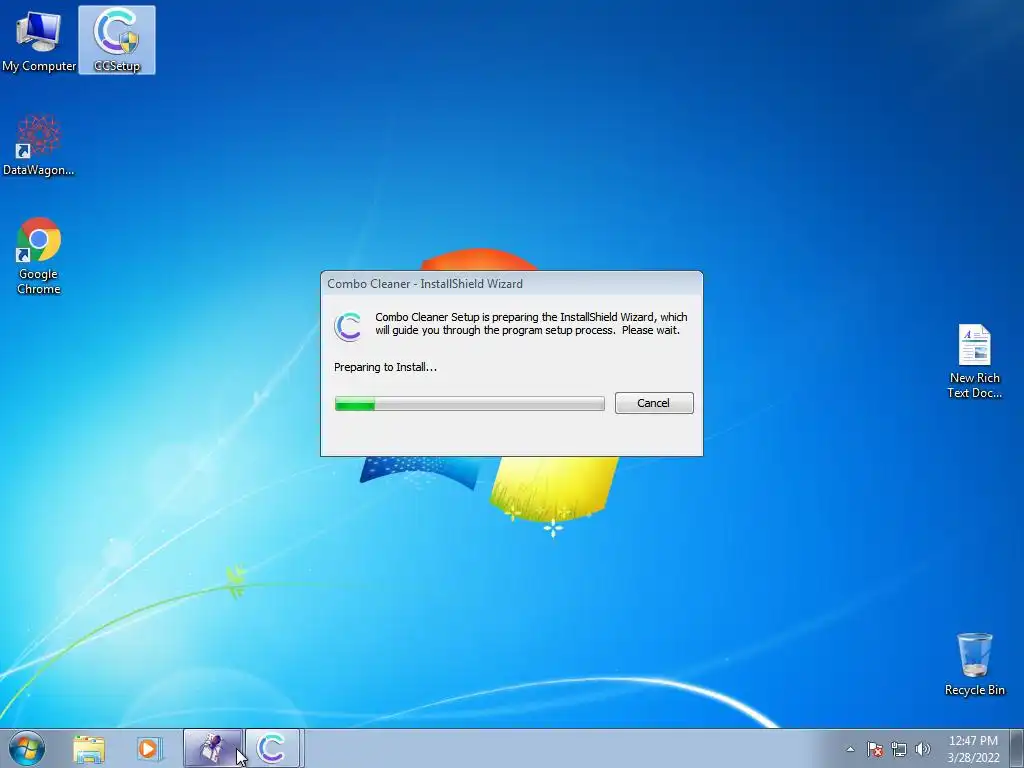Open Action Center flag icon
This screenshot has height=768, width=1024.
coord(875,749)
